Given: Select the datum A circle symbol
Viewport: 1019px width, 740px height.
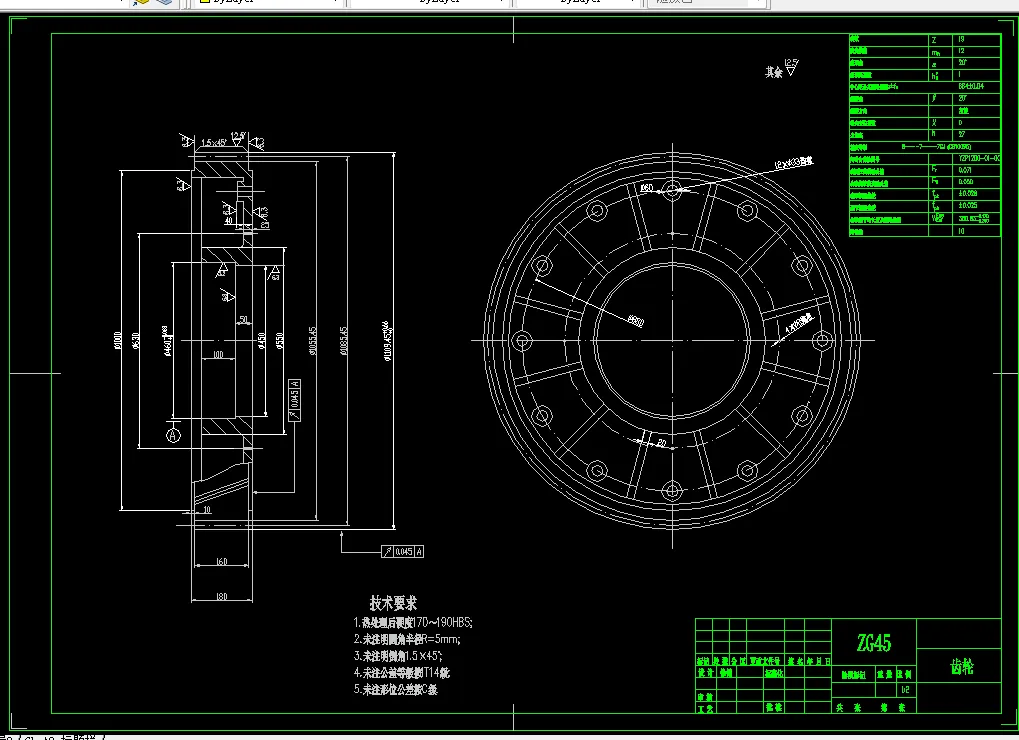Looking at the screenshot, I should (x=173, y=435).
